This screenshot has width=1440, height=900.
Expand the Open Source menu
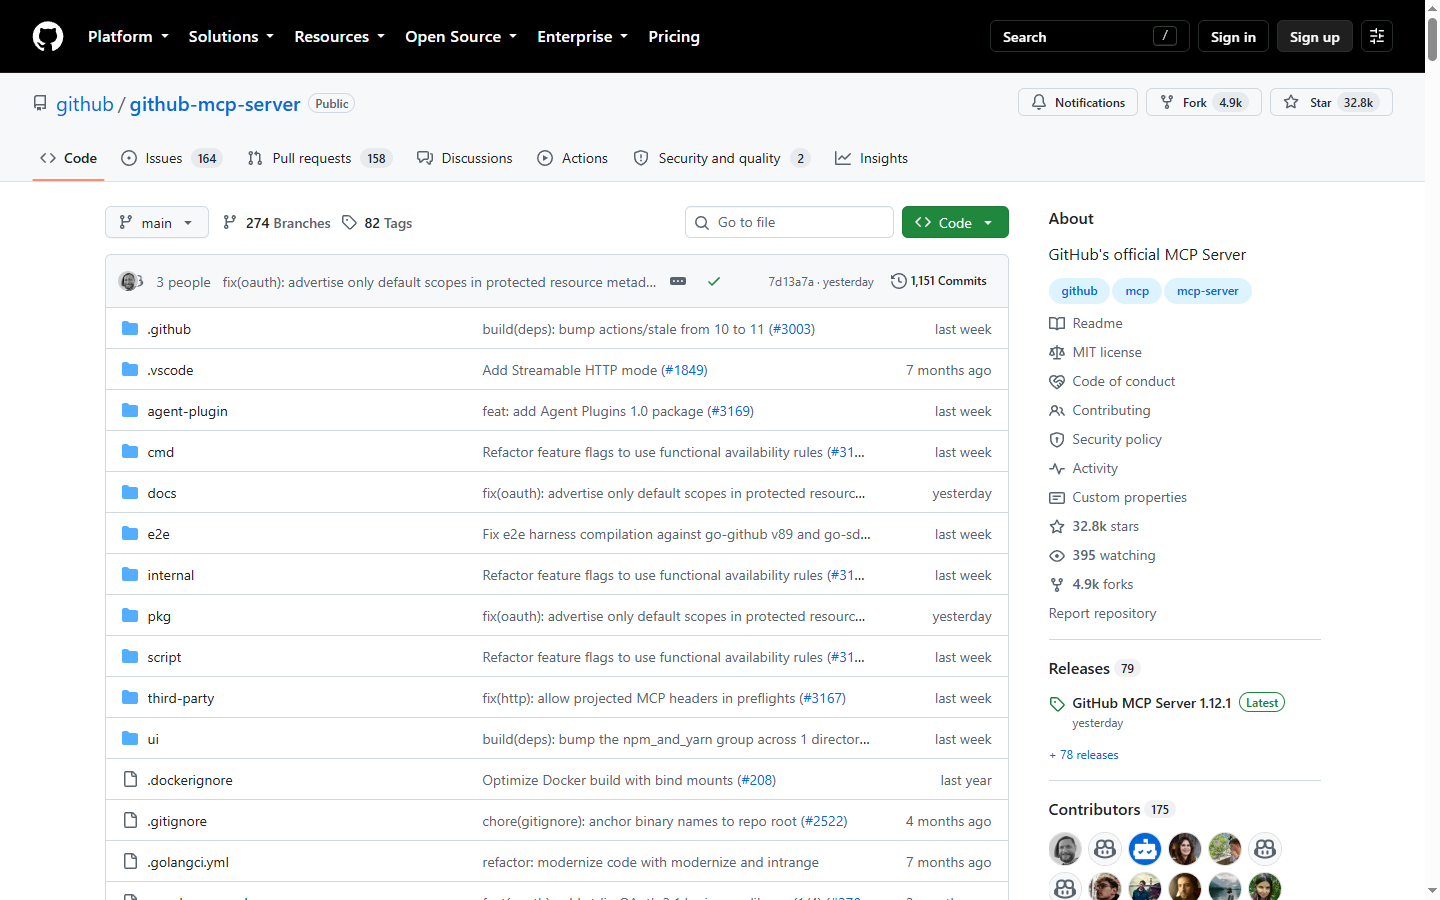461,36
